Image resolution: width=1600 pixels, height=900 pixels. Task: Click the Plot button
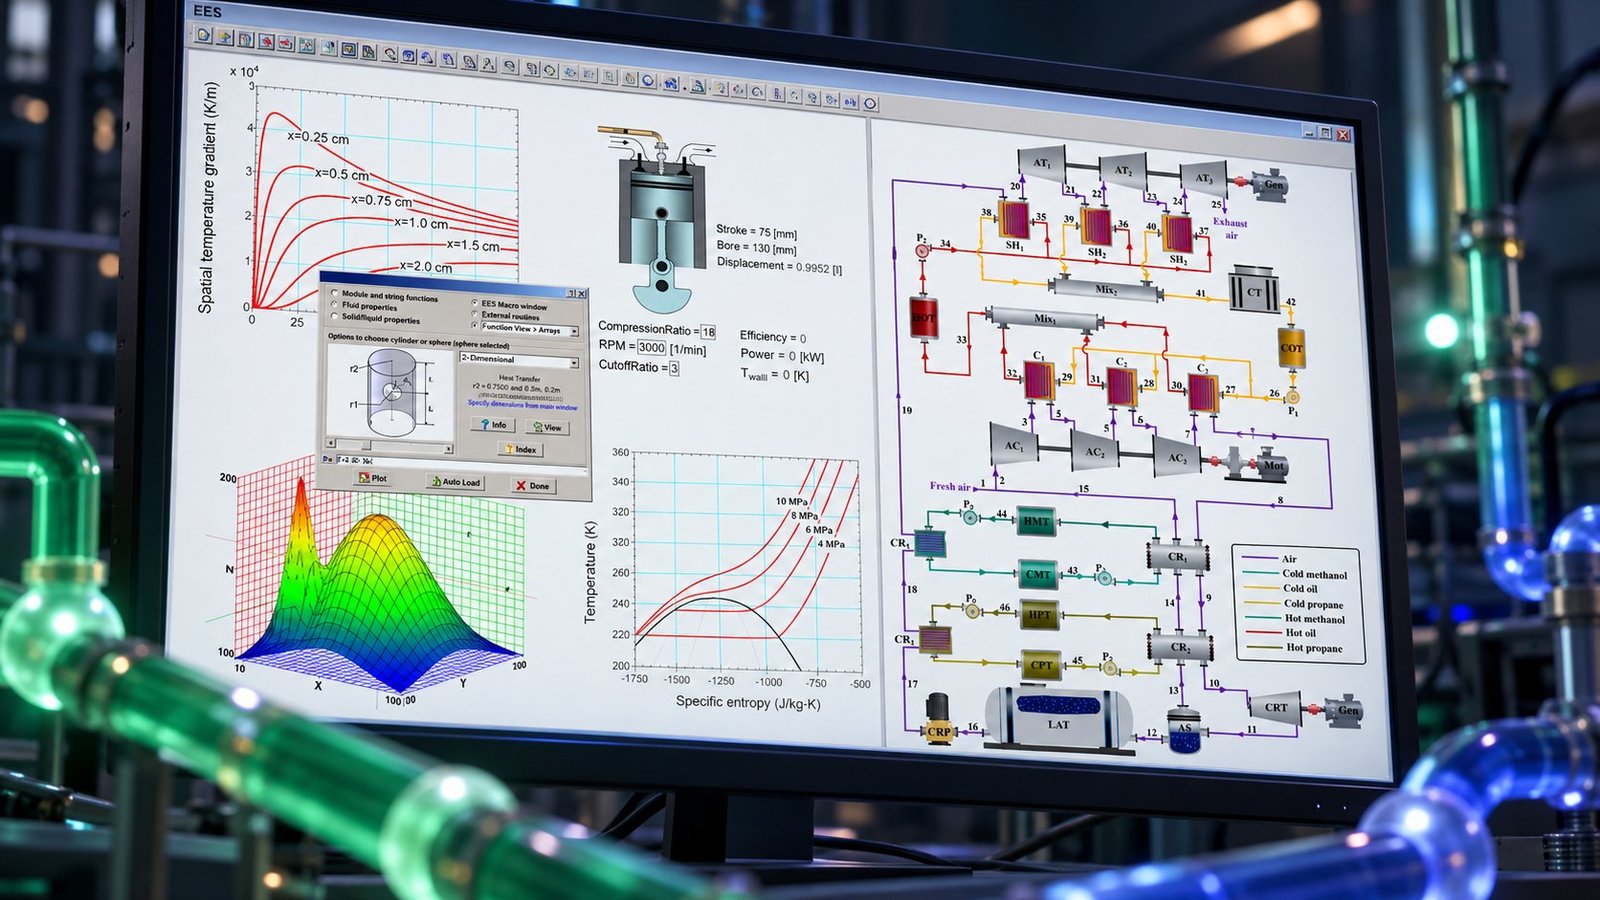point(373,478)
